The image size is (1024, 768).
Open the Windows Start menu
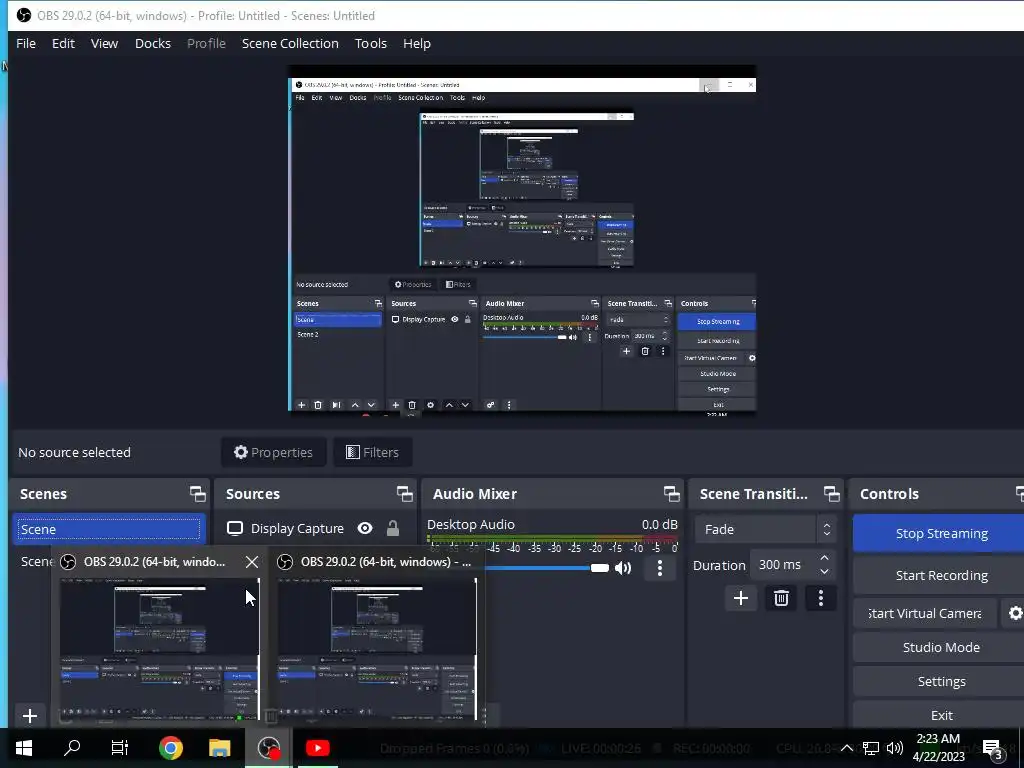[24, 748]
